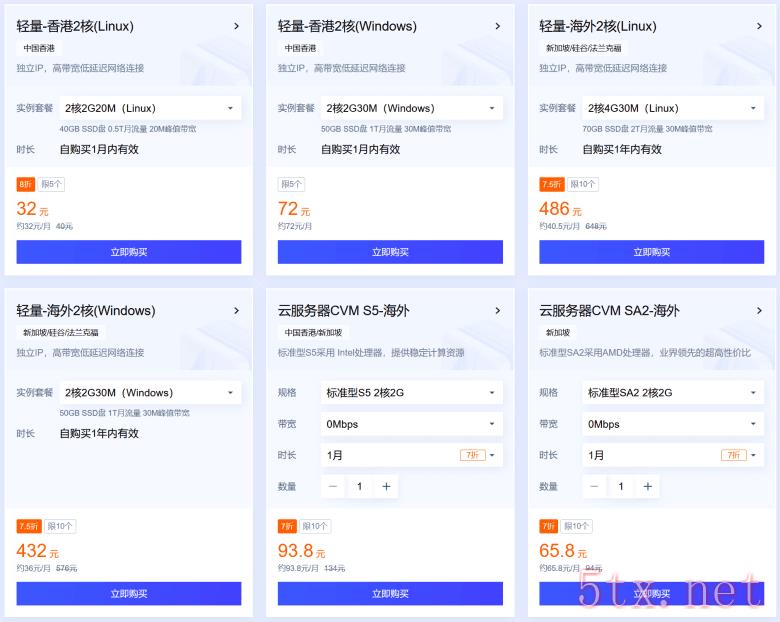The image size is (780, 622).
Task: Open the 轻量-海外2核(Linux) card arrow
Action: 759,26
